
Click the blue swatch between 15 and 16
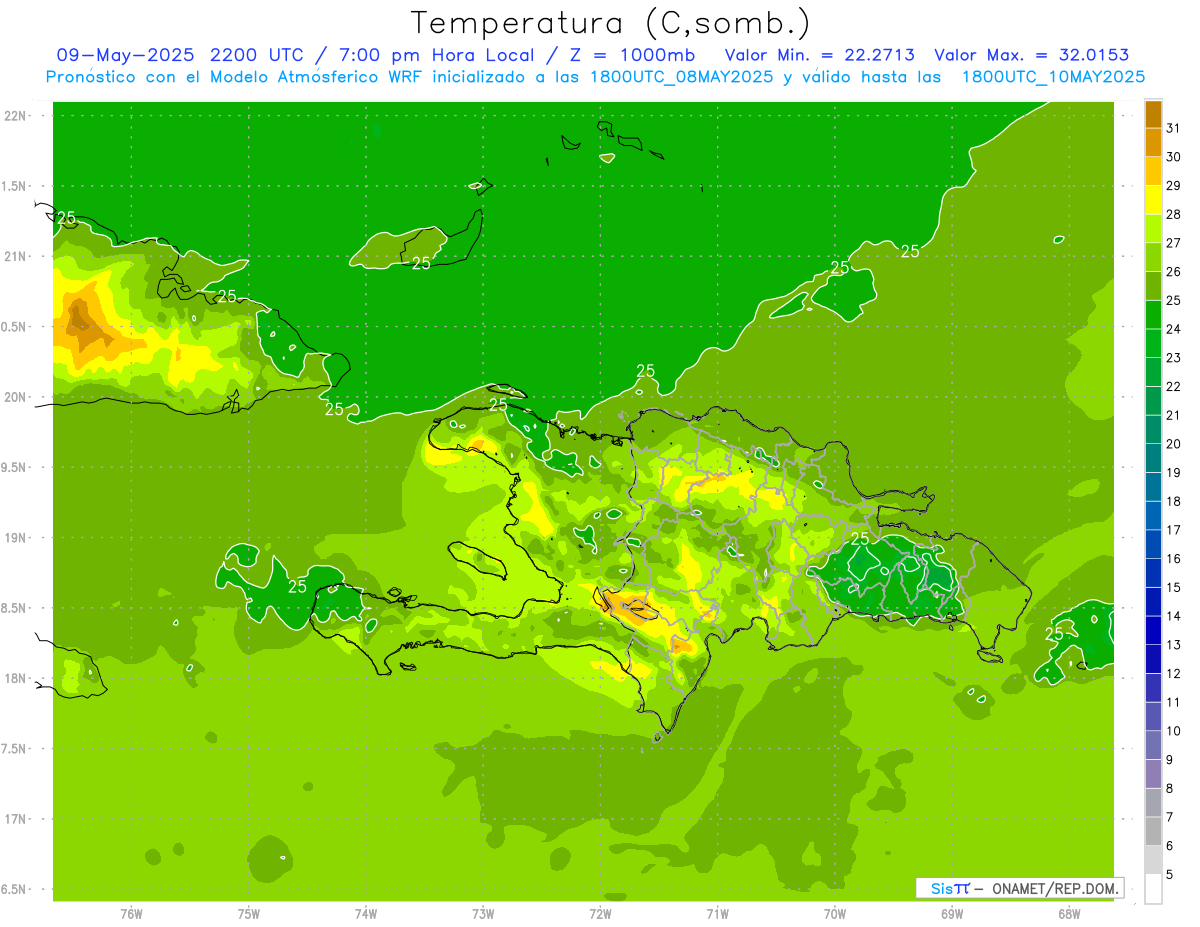pos(1153,573)
